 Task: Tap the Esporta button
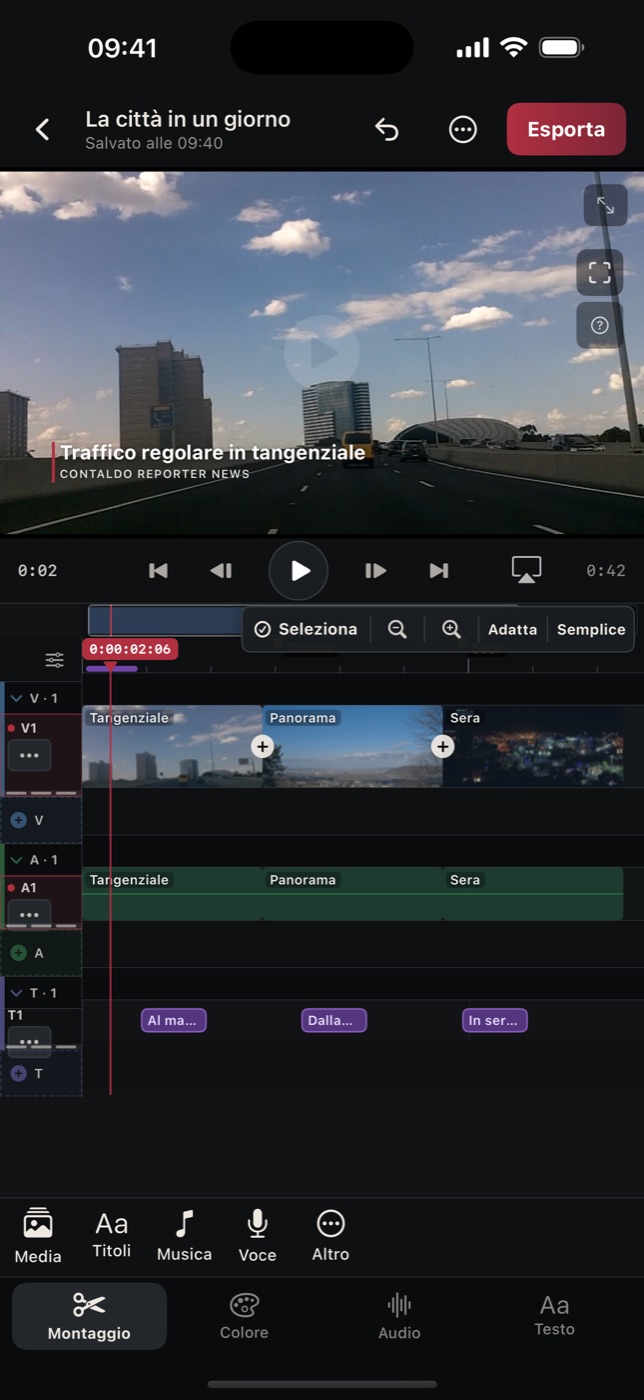(x=566, y=129)
